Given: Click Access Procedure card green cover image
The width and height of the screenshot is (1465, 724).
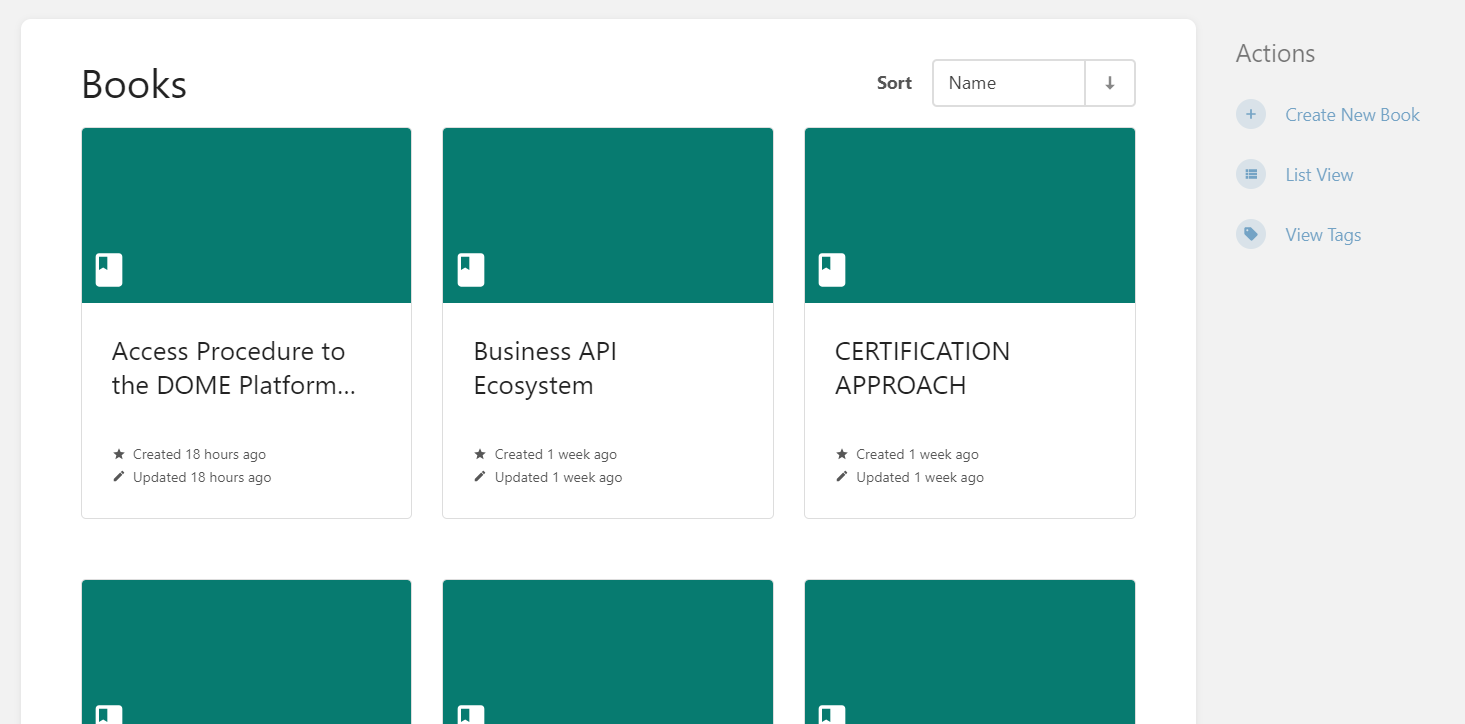Looking at the screenshot, I should coord(246,215).
